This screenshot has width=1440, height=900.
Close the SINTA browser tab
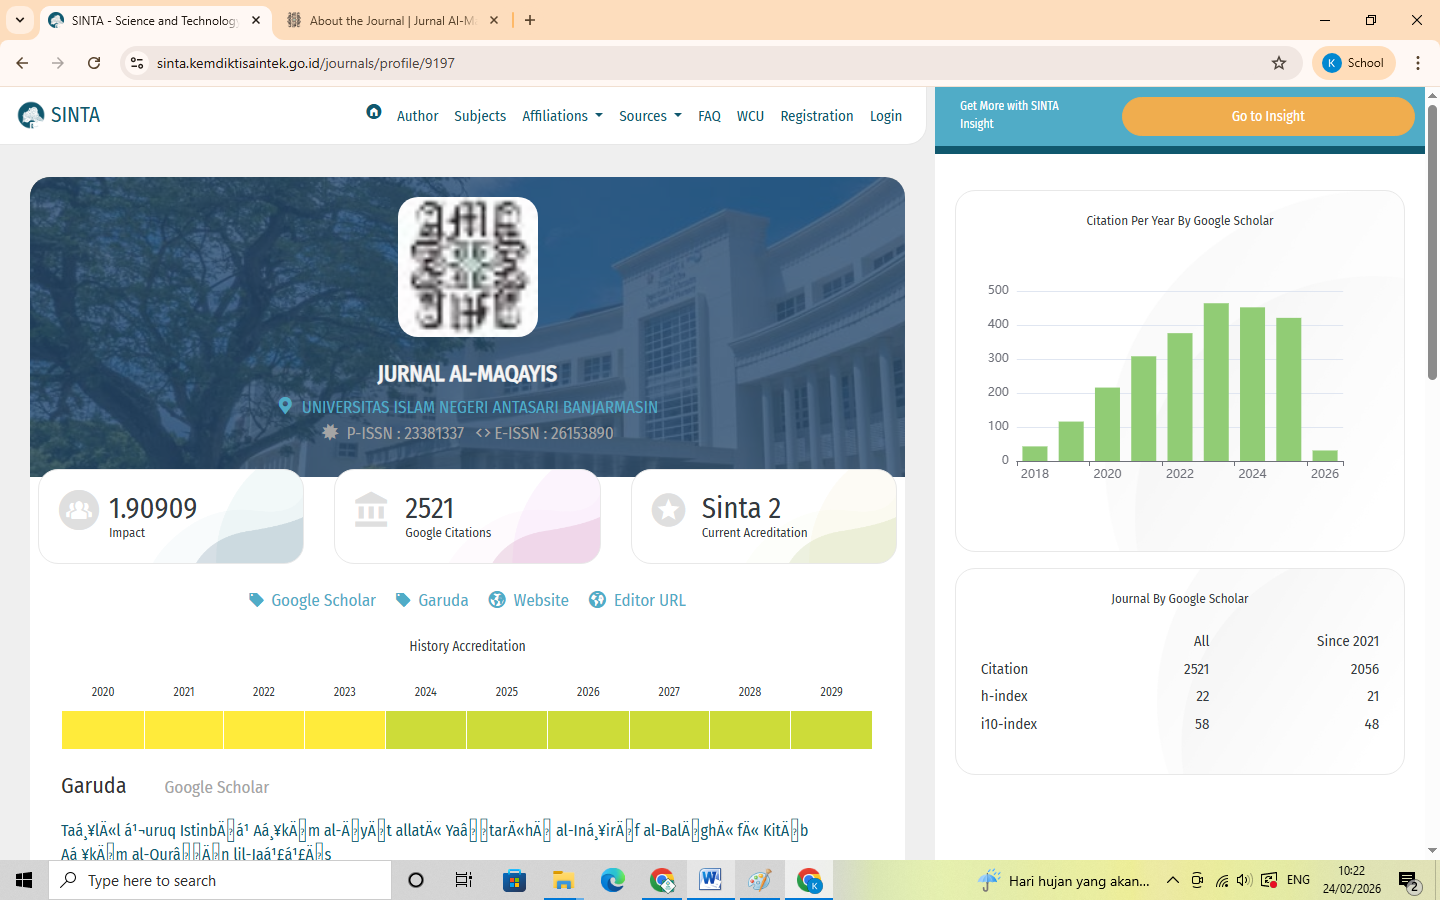click(x=256, y=20)
